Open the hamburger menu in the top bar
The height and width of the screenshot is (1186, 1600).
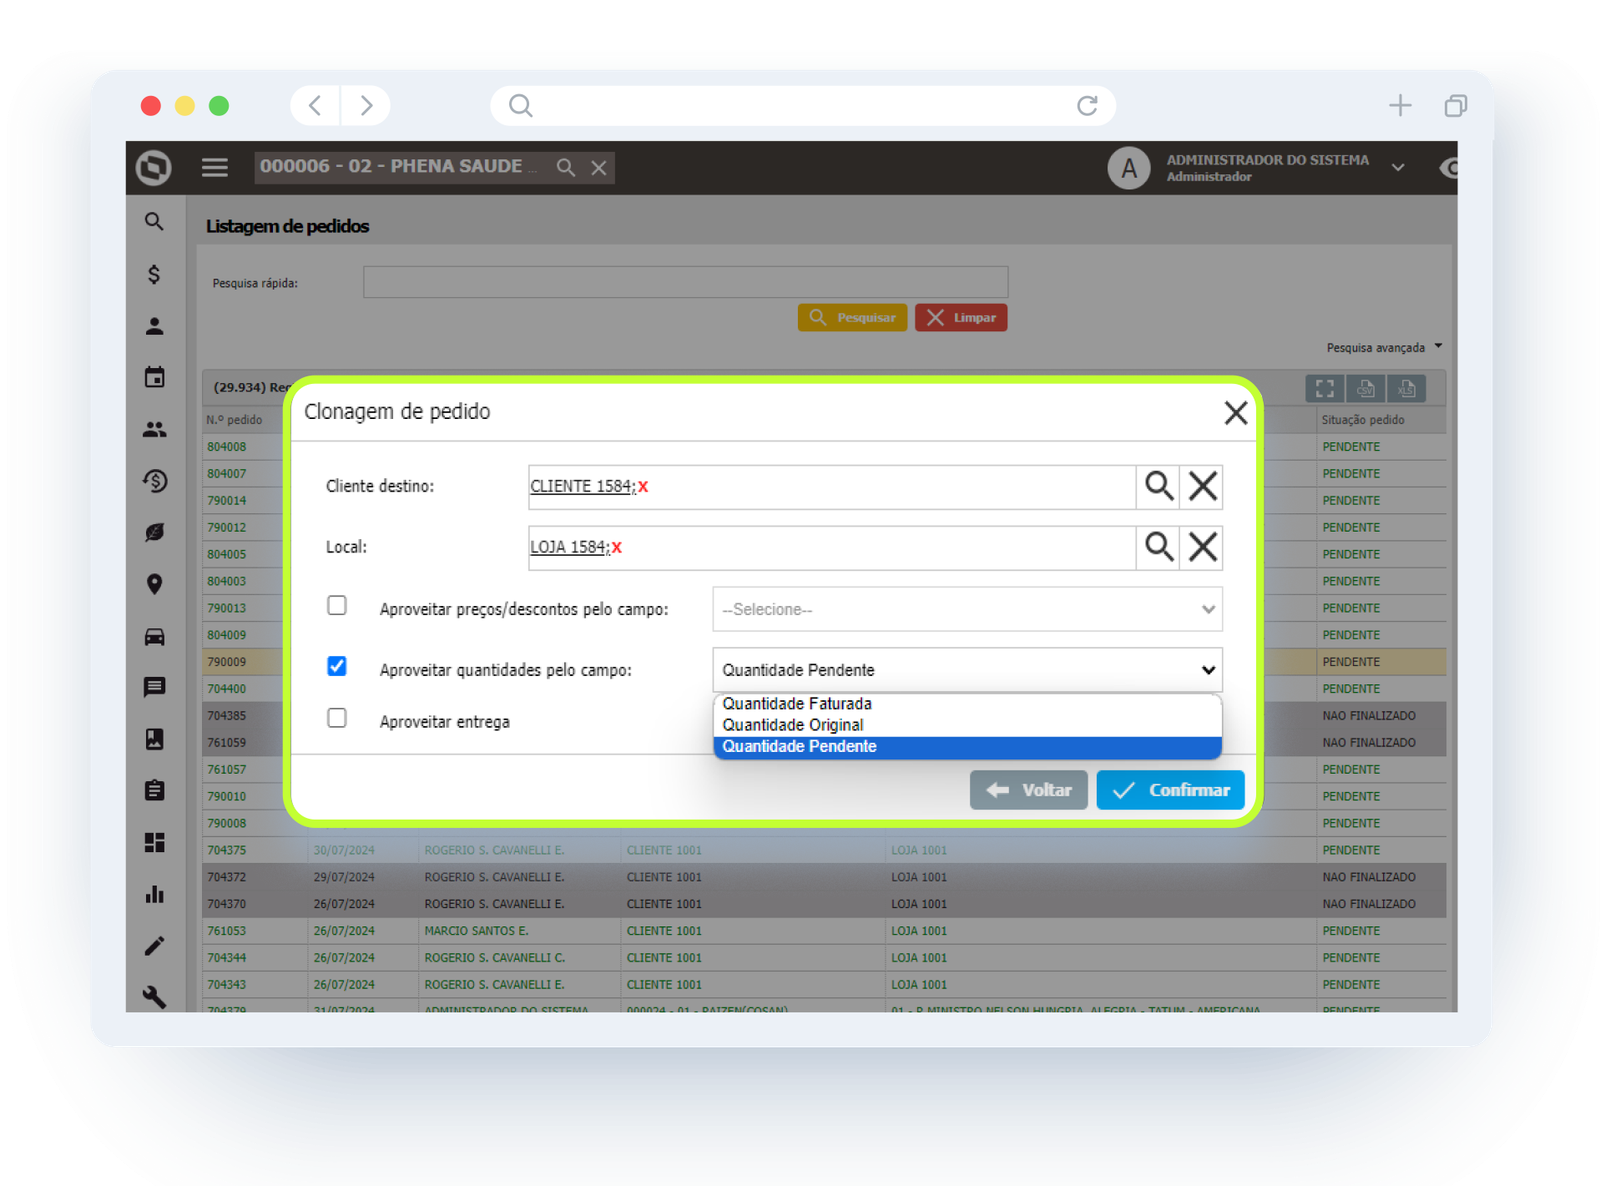(x=215, y=167)
